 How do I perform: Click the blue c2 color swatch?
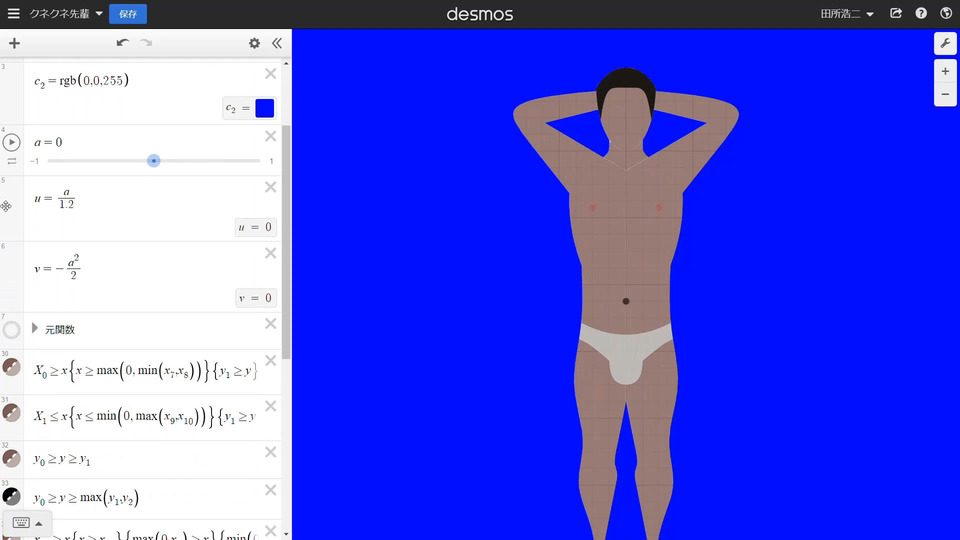click(264, 108)
